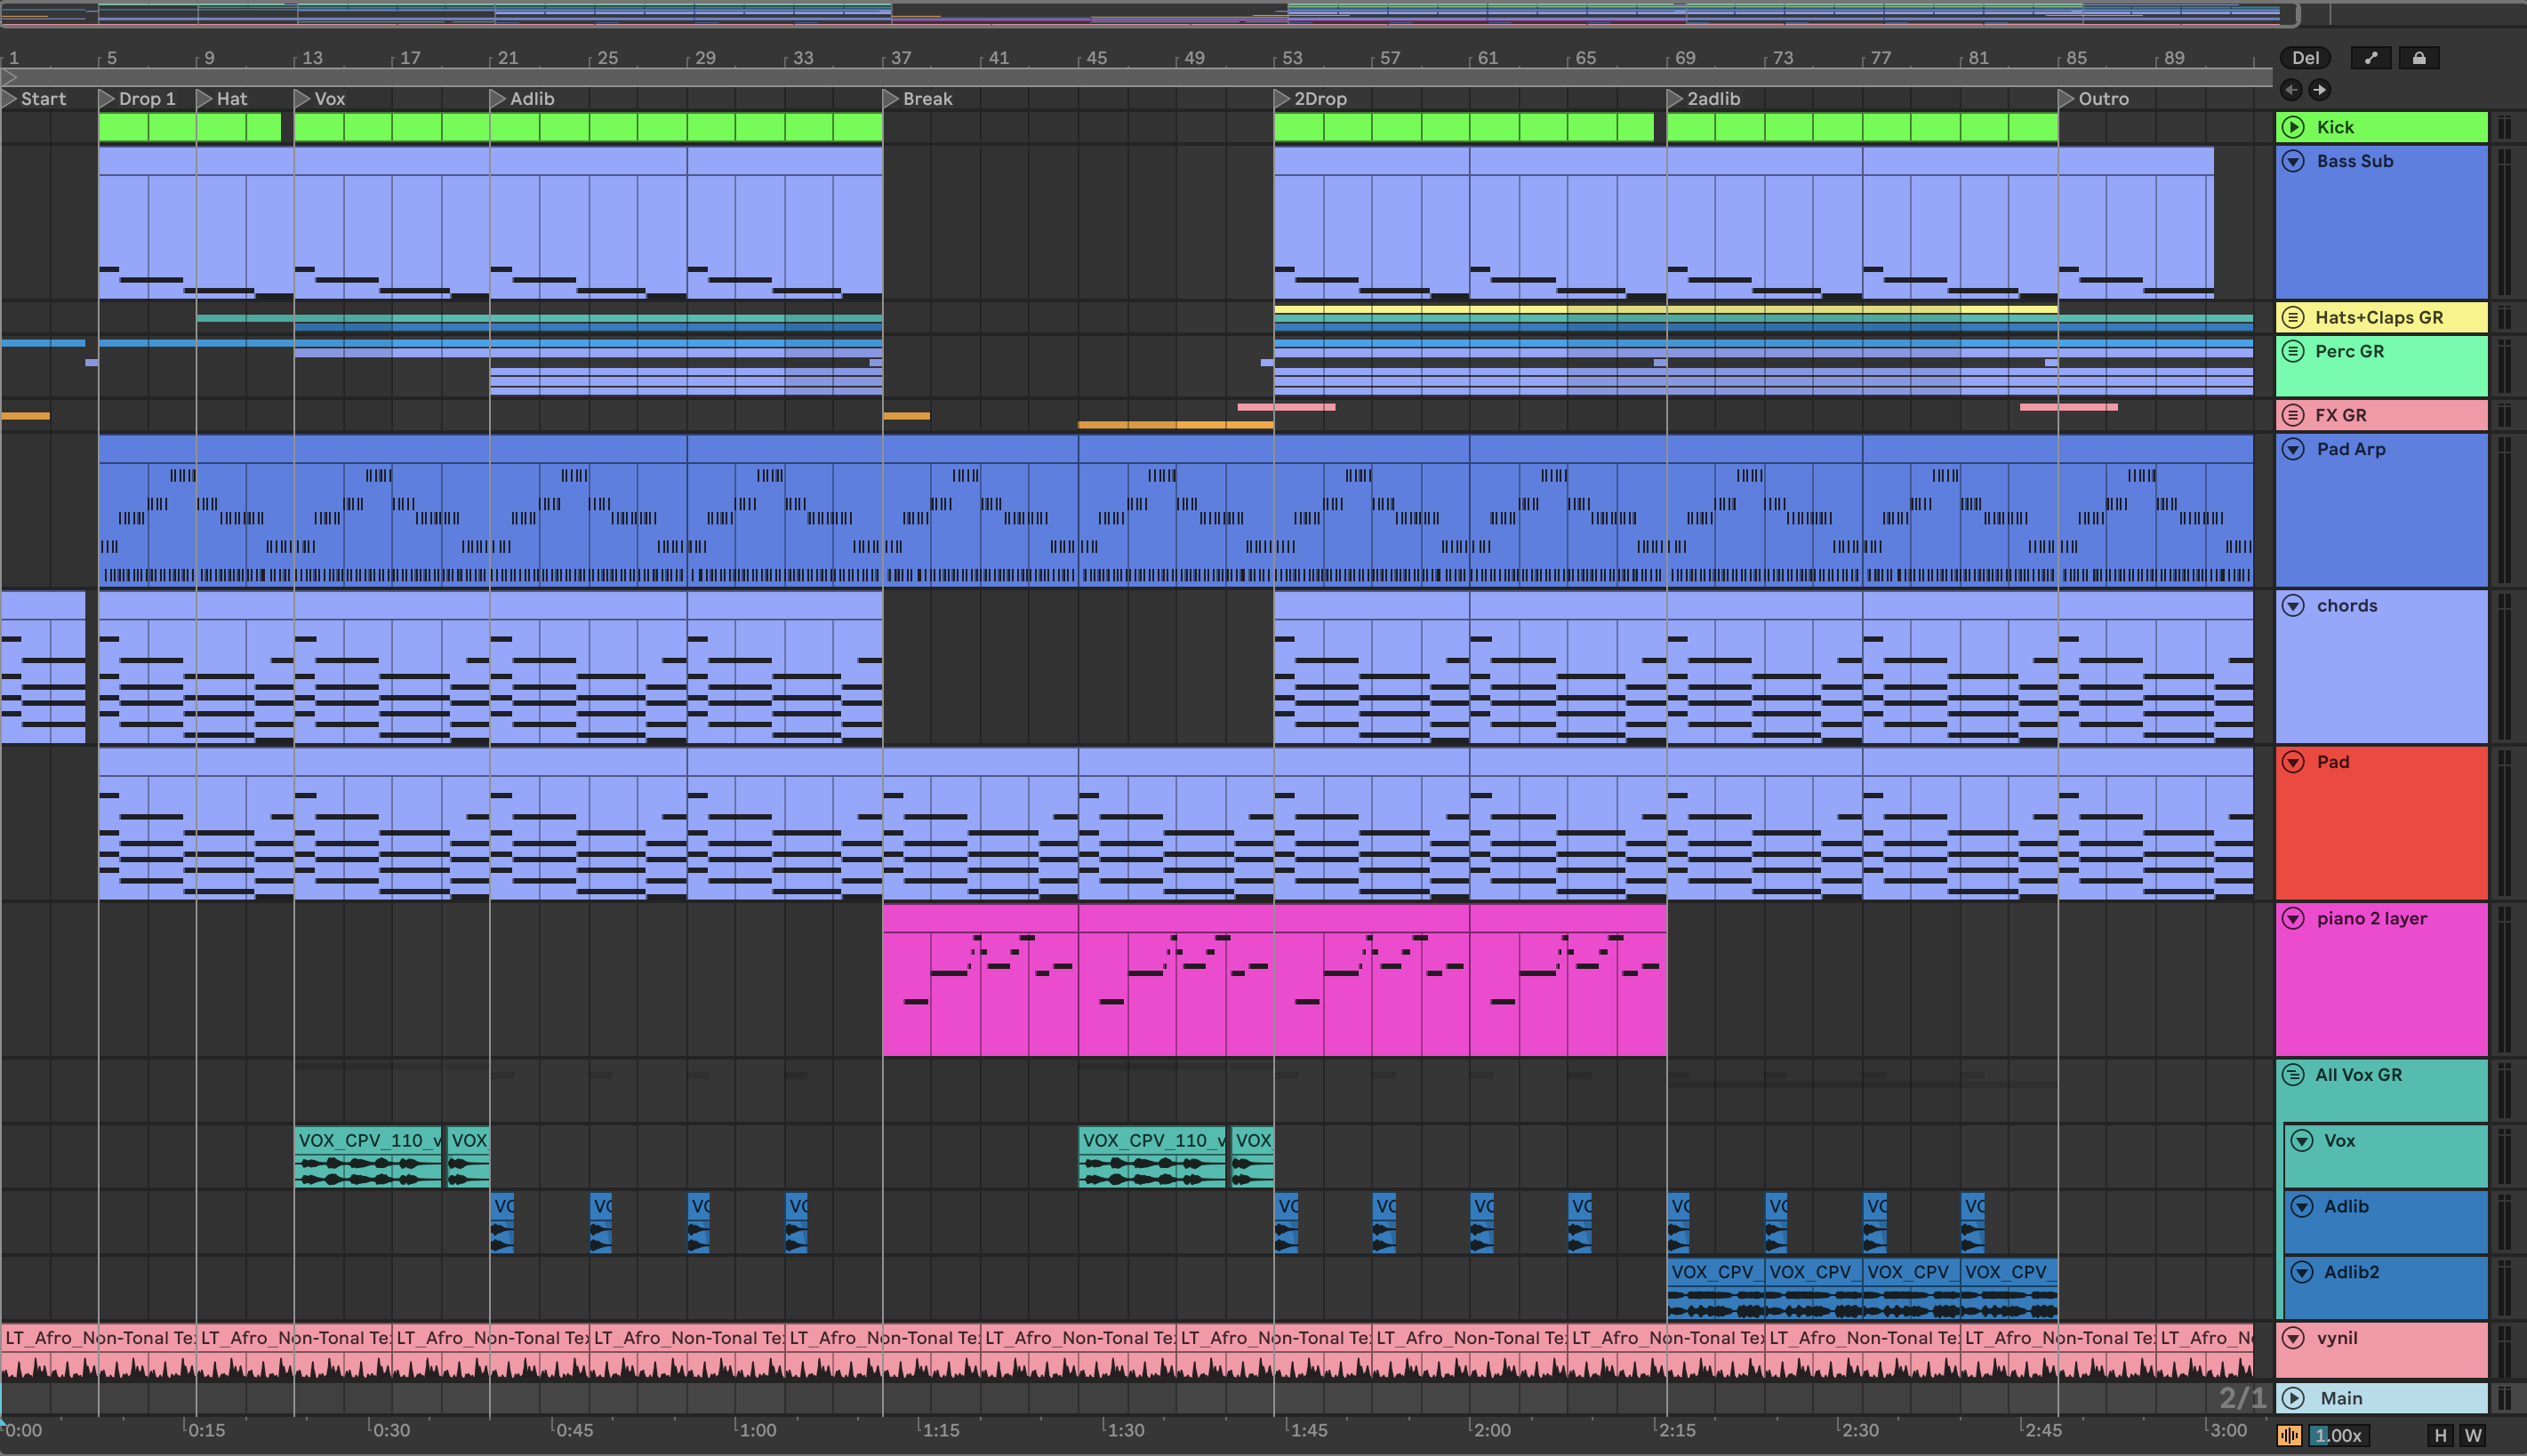The width and height of the screenshot is (2527, 1456).
Task: Jump to next locator arrow
Action: click(x=2319, y=90)
